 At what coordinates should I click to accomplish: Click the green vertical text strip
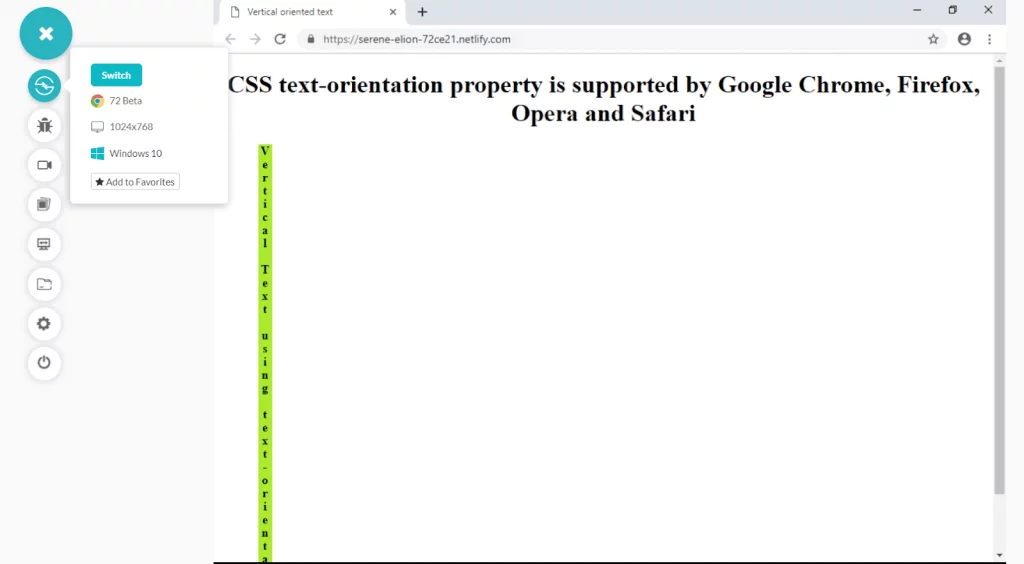[265, 352]
